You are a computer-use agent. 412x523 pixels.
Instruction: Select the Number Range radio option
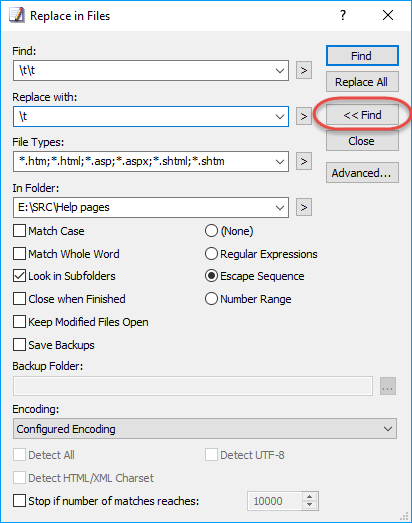[211, 299]
